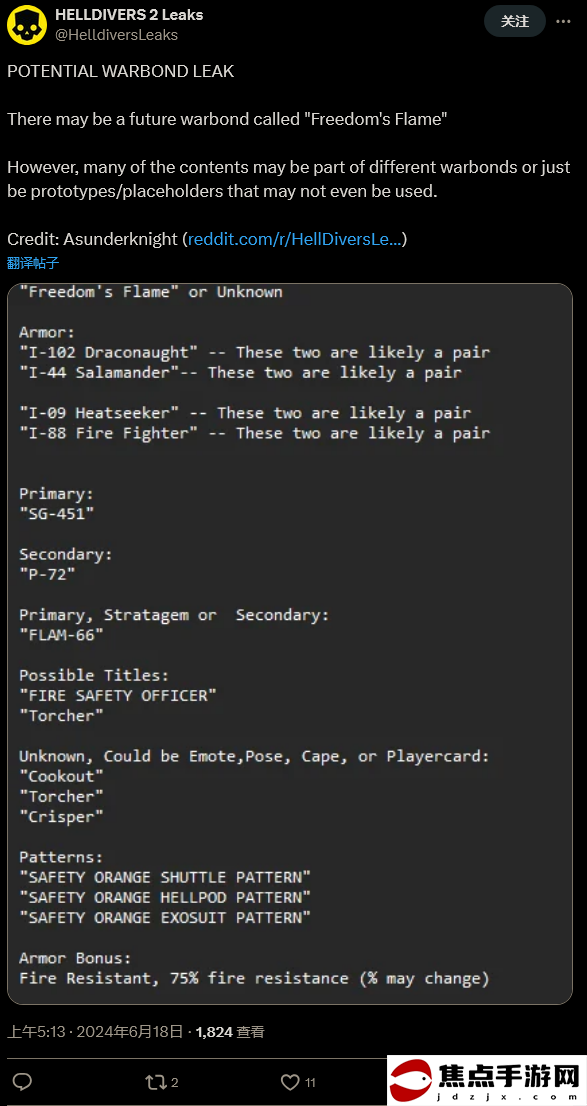Open the three-dot more options menu
This screenshot has height=1106, width=587.
tap(563, 21)
